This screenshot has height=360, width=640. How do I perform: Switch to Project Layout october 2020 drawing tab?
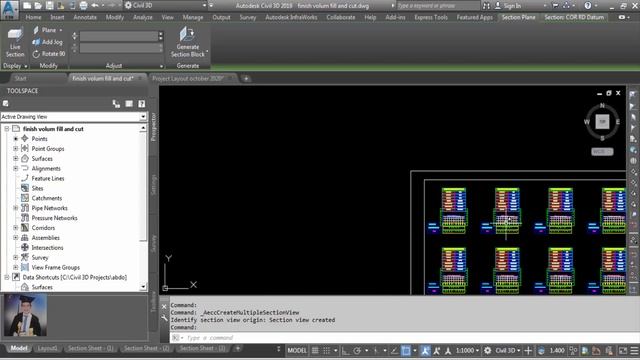188,78
